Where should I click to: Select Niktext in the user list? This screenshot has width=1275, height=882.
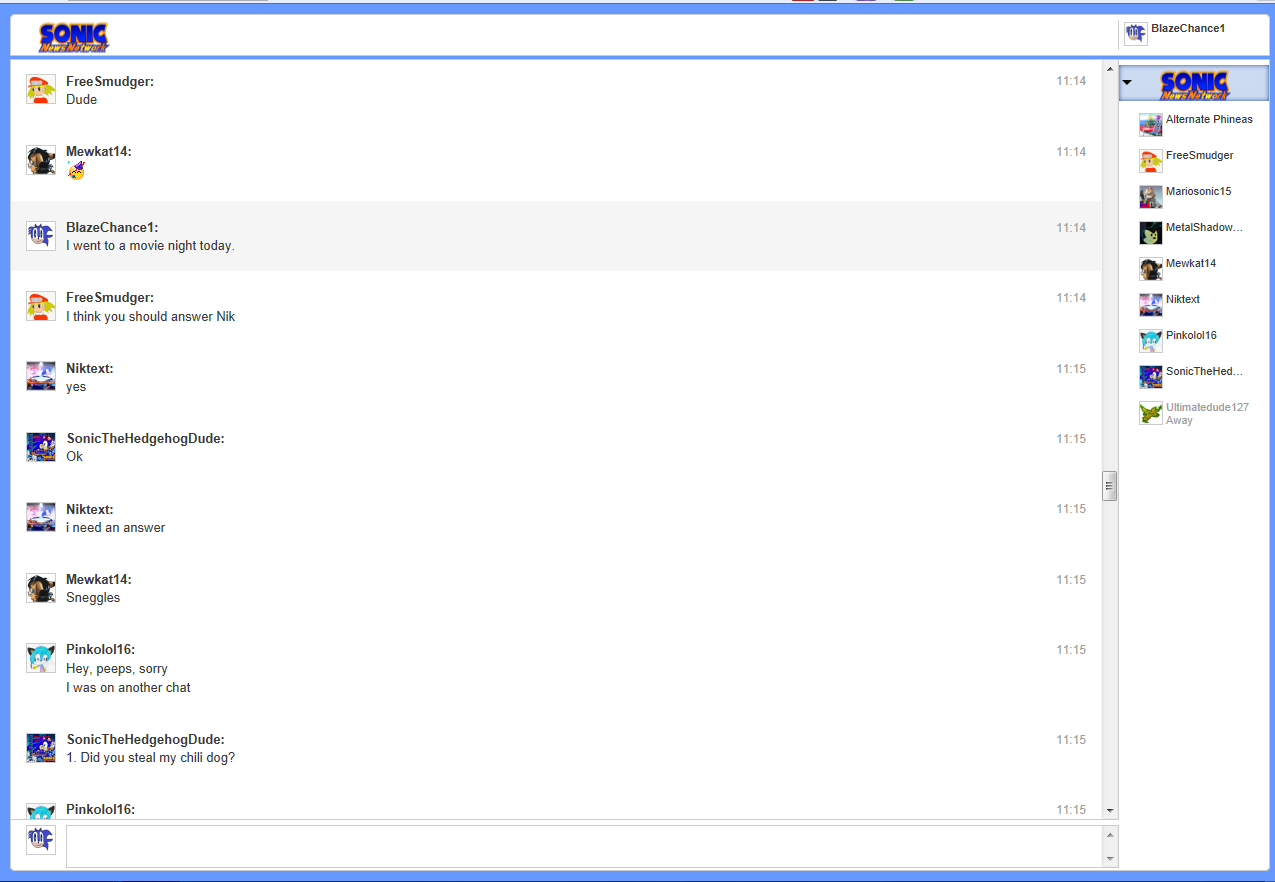coord(1182,299)
